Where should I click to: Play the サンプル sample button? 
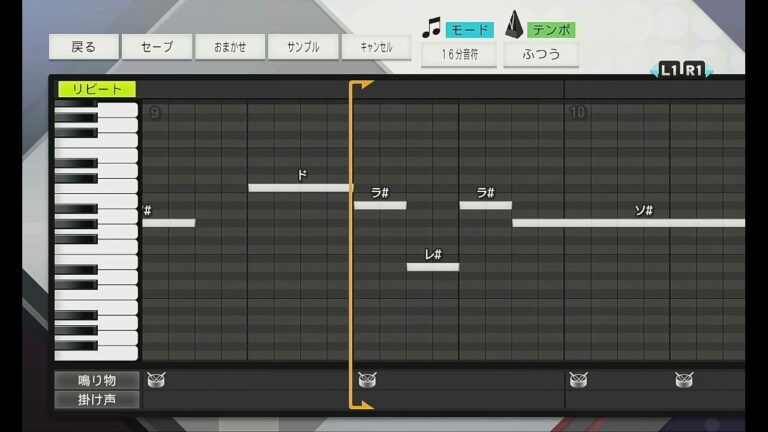303,47
